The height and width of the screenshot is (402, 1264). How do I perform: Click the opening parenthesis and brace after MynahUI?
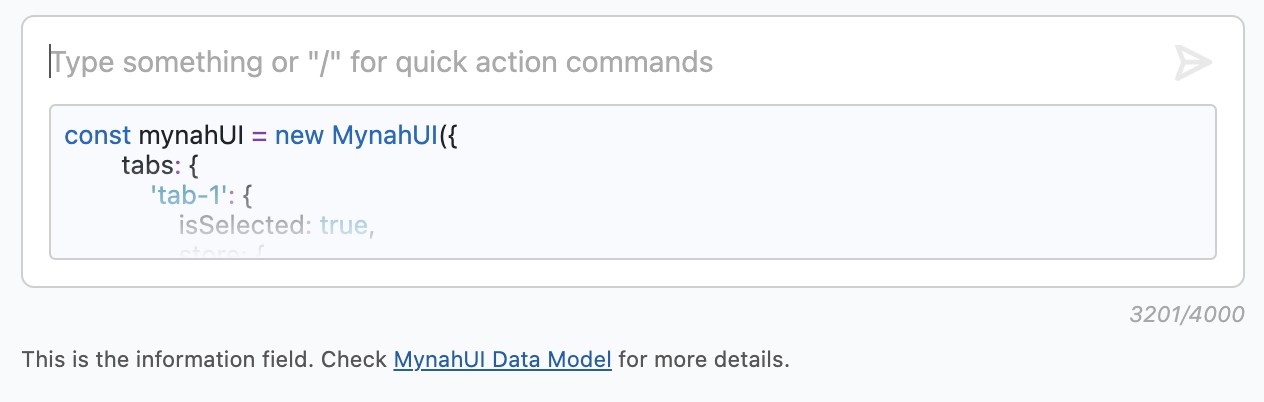click(x=448, y=135)
